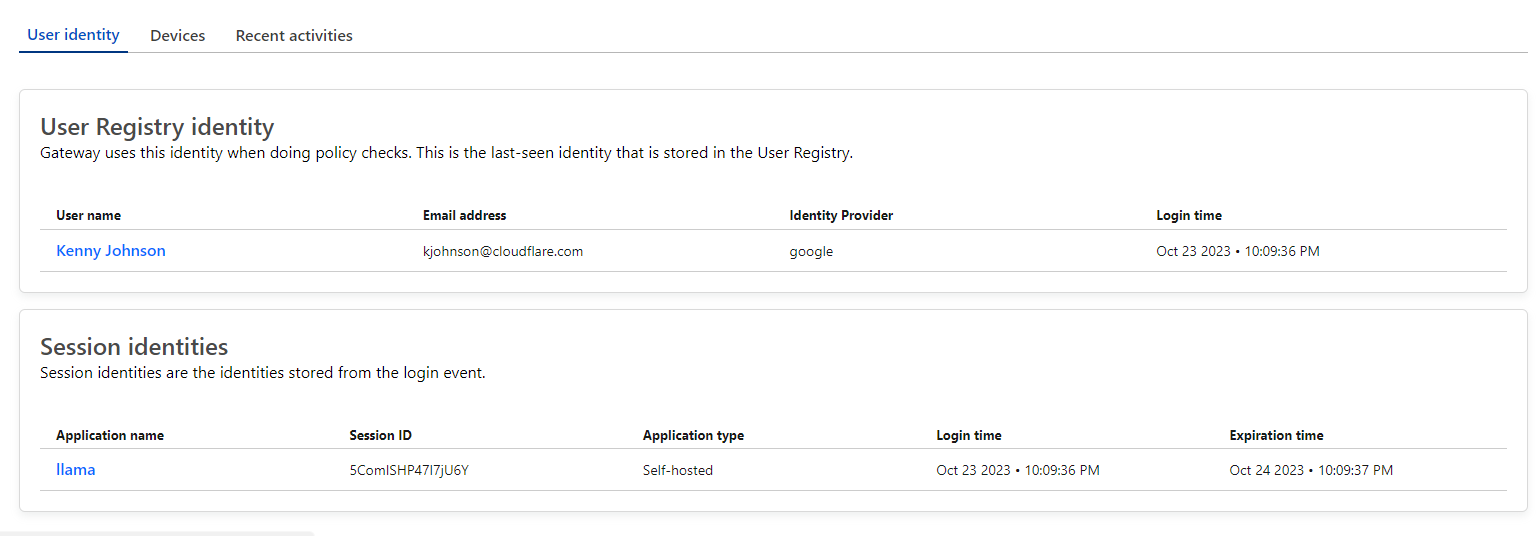Click the Session ID column header
1536x536 pixels.
point(380,435)
